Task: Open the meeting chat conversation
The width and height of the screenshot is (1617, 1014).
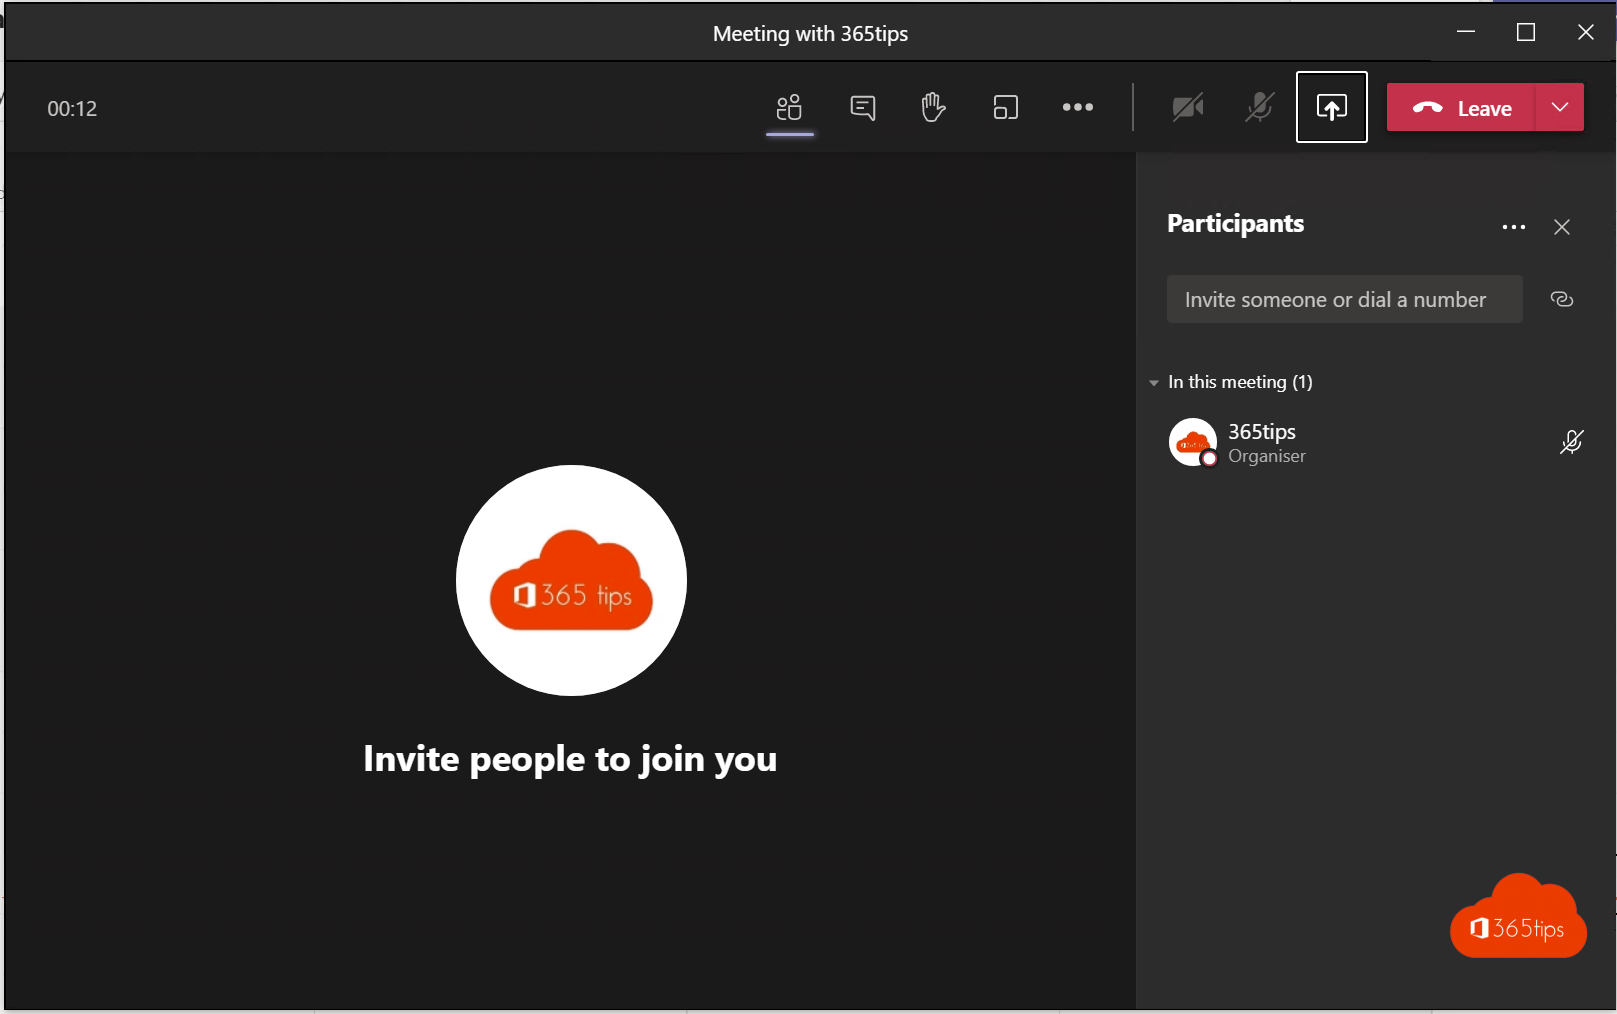Action: click(862, 107)
